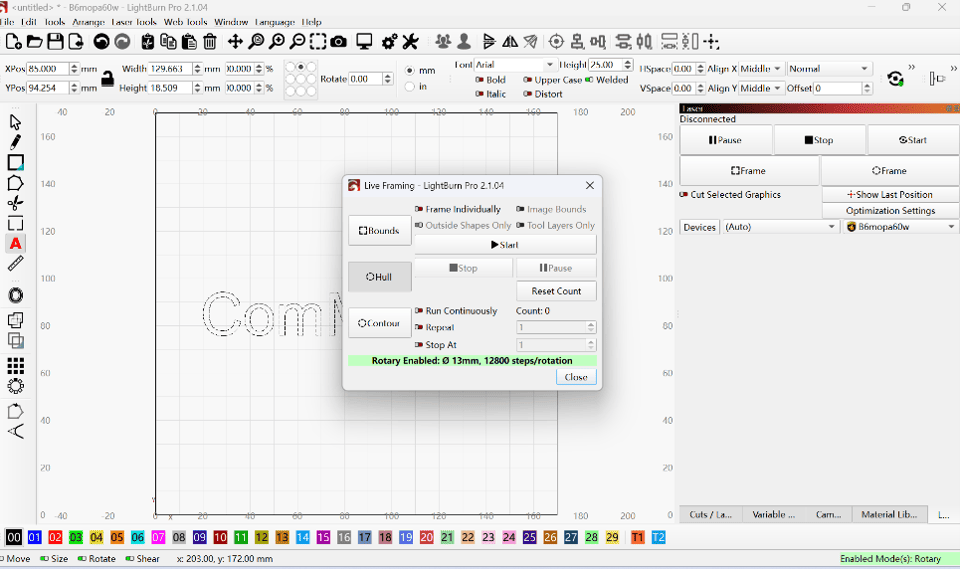
Task: Click the Optimization Settings button
Action: [x=890, y=211]
